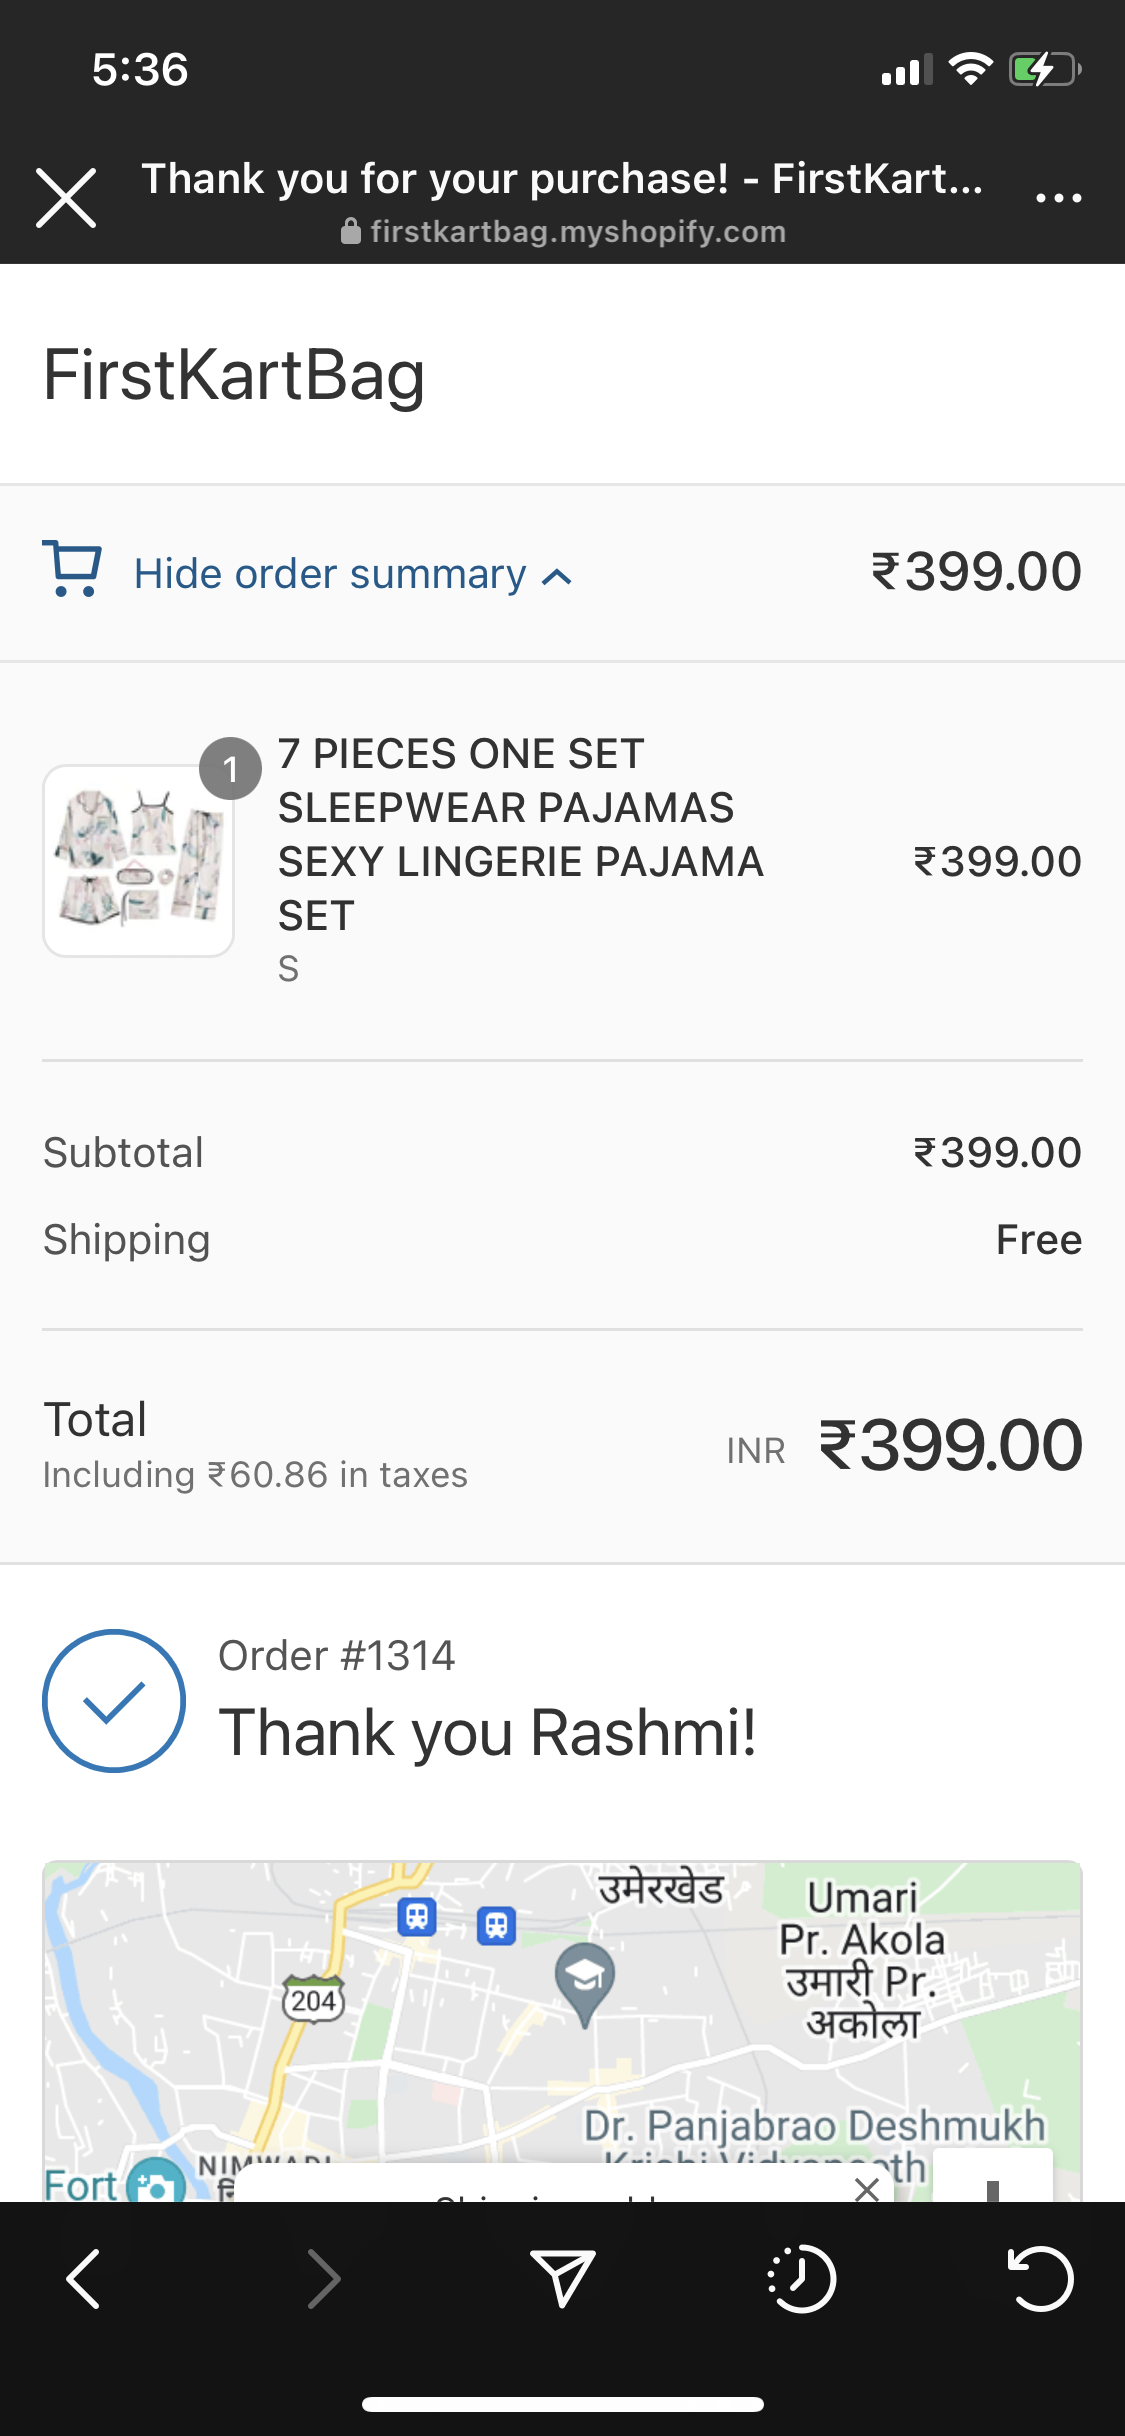Share page via paper plane icon

(562, 2279)
